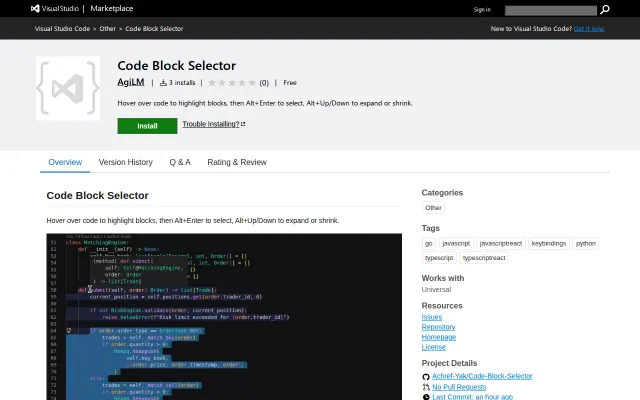Select the keybindings tag
This screenshot has height=400, width=640.
point(549,243)
